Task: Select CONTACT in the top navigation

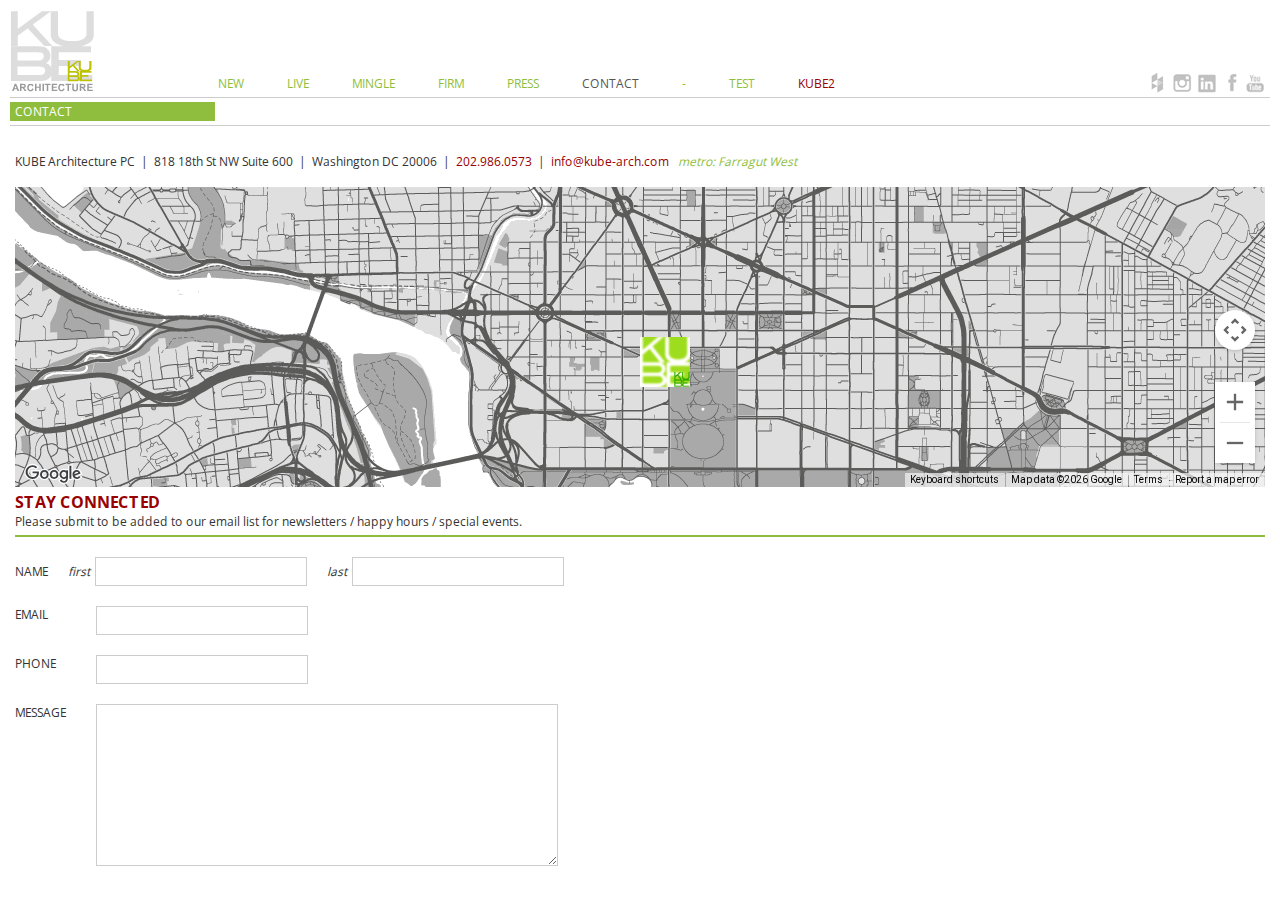Action: point(610,84)
